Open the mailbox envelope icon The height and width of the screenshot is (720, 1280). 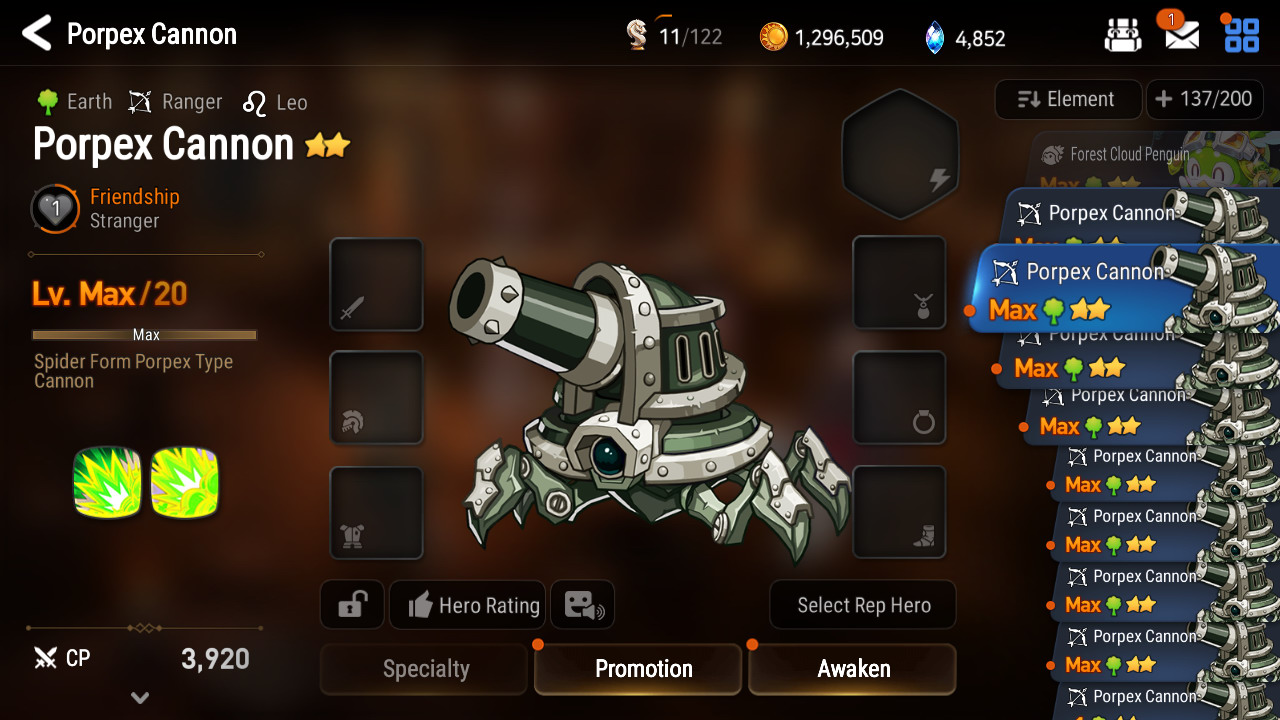coord(1182,36)
